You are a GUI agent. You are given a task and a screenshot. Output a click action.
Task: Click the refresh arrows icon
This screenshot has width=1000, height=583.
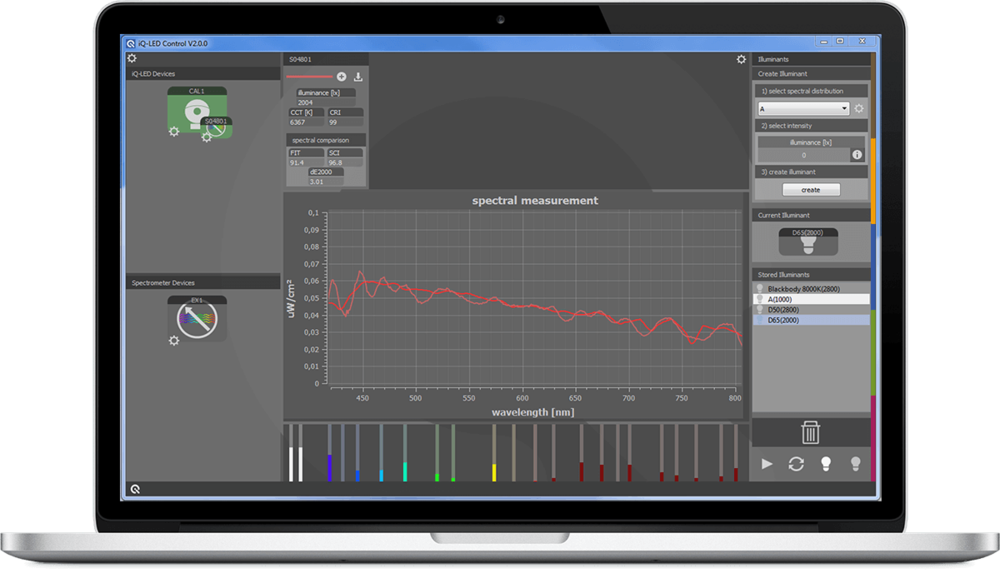point(796,463)
